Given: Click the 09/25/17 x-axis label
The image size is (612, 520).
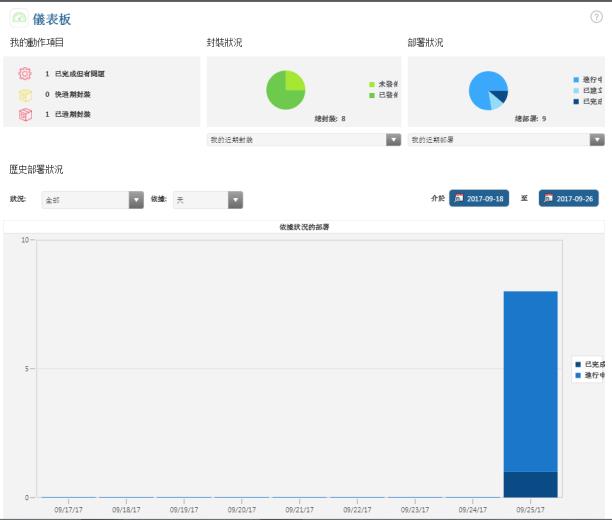Looking at the screenshot, I should coord(530,510).
